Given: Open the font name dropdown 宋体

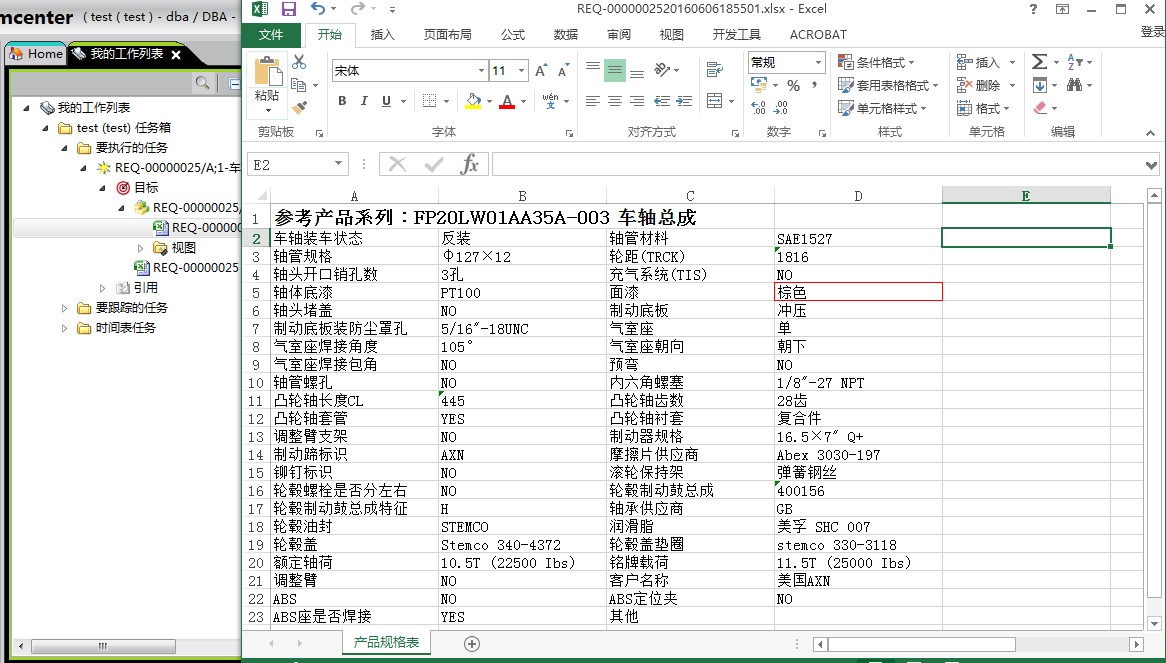Looking at the screenshot, I should coord(408,71).
